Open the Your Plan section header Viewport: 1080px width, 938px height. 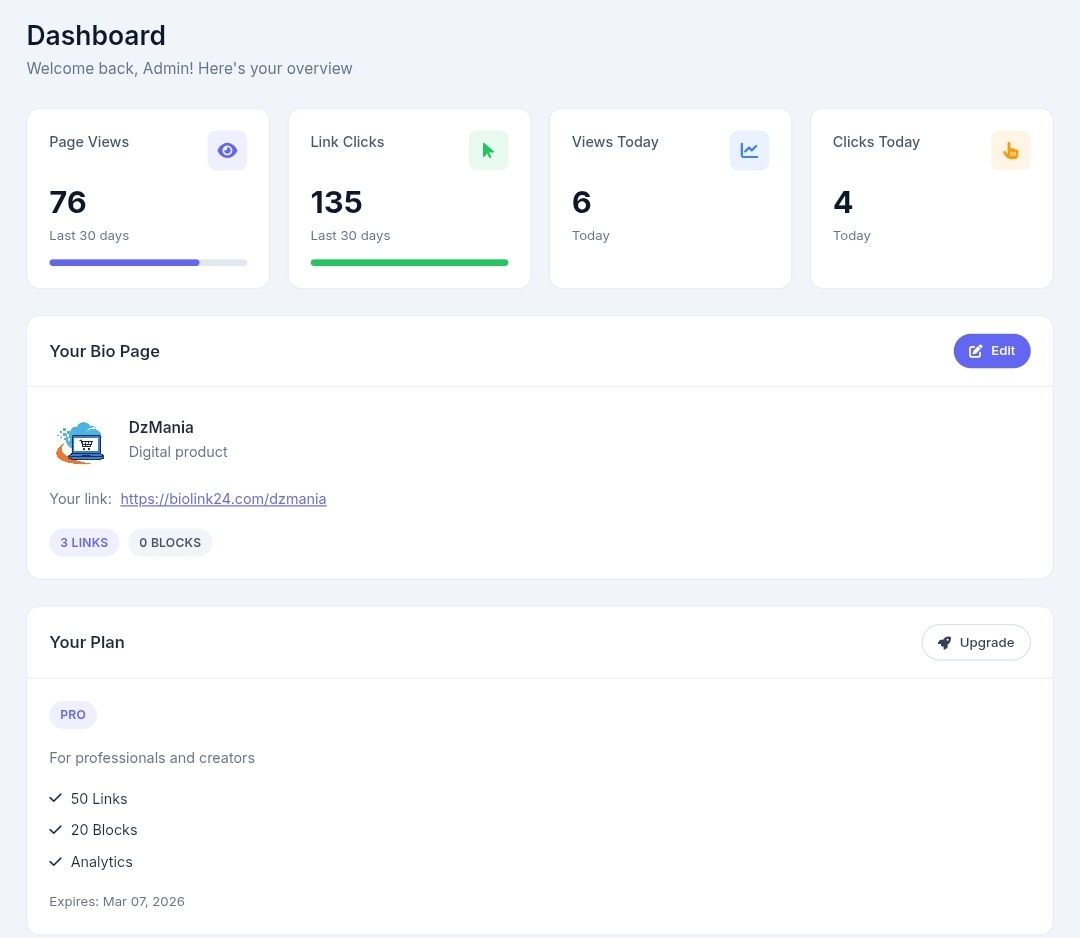[x=87, y=642]
